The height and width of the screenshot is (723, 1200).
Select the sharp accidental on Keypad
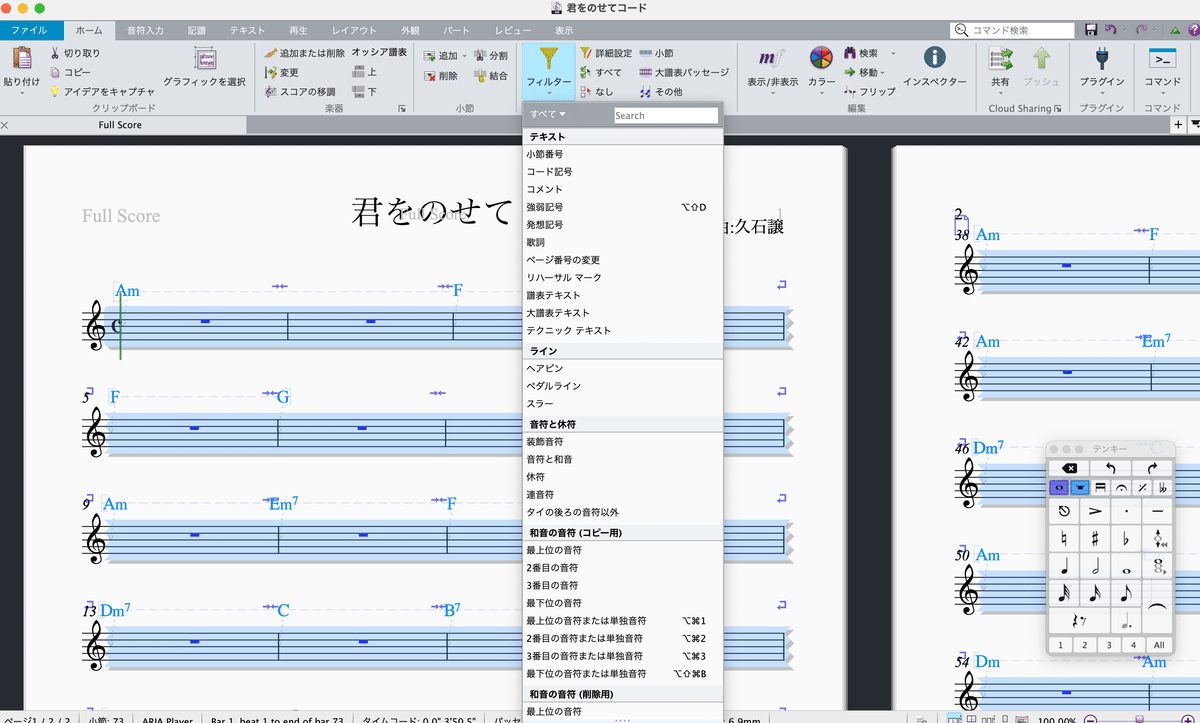pos(1096,539)
